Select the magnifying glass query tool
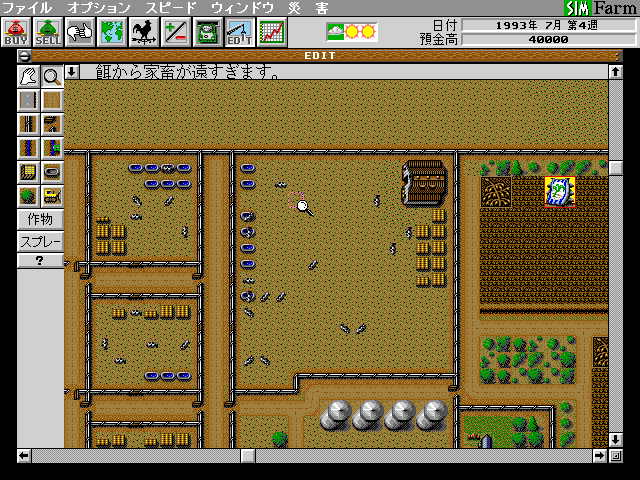640x480 pixels. coord(52,76)
